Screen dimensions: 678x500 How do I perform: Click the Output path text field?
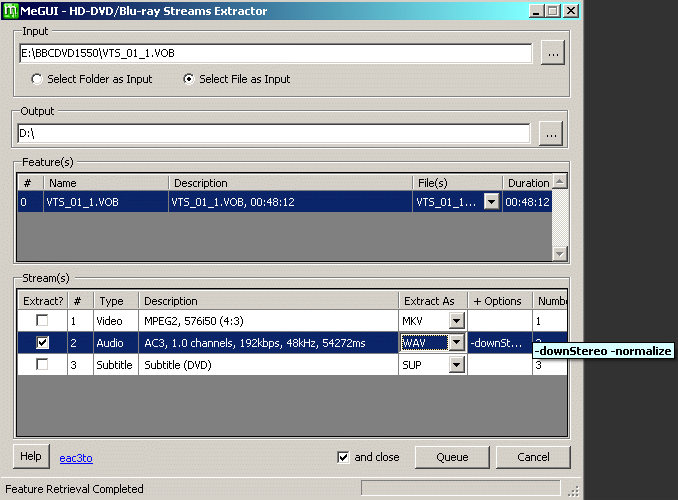(274, 134)
